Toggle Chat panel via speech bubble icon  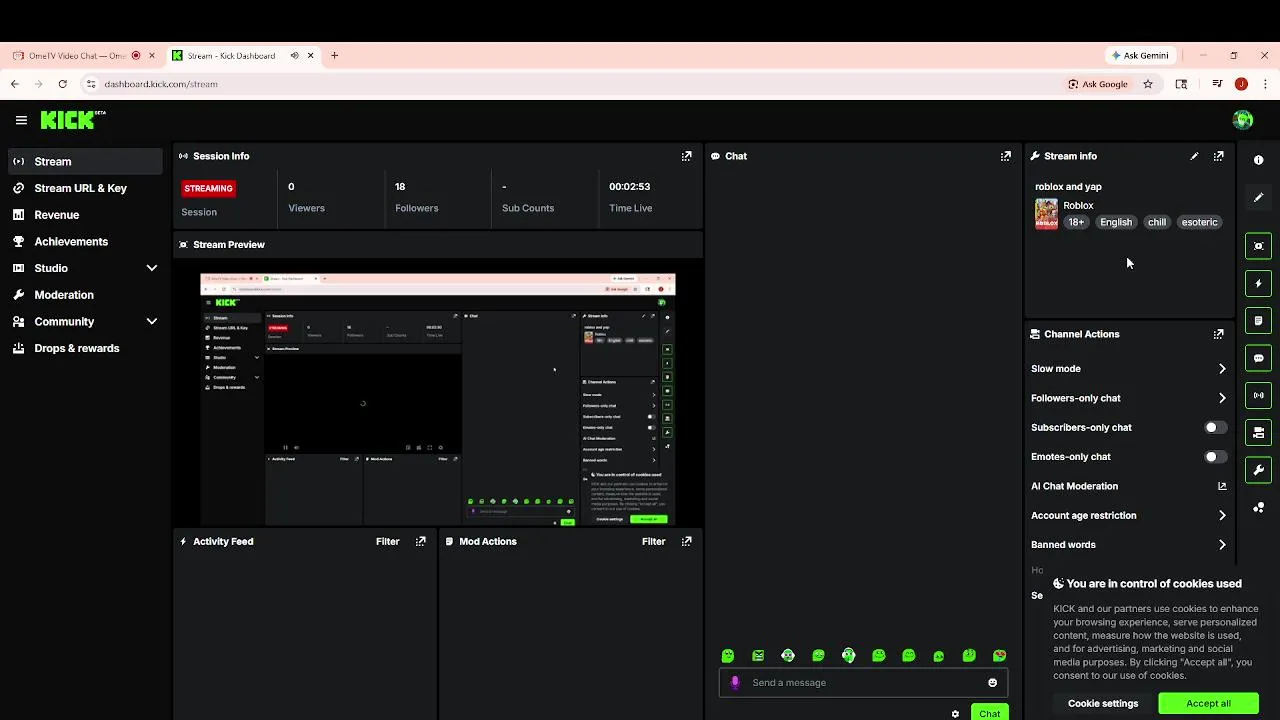pyautogui.click(x=1258, y=358)
